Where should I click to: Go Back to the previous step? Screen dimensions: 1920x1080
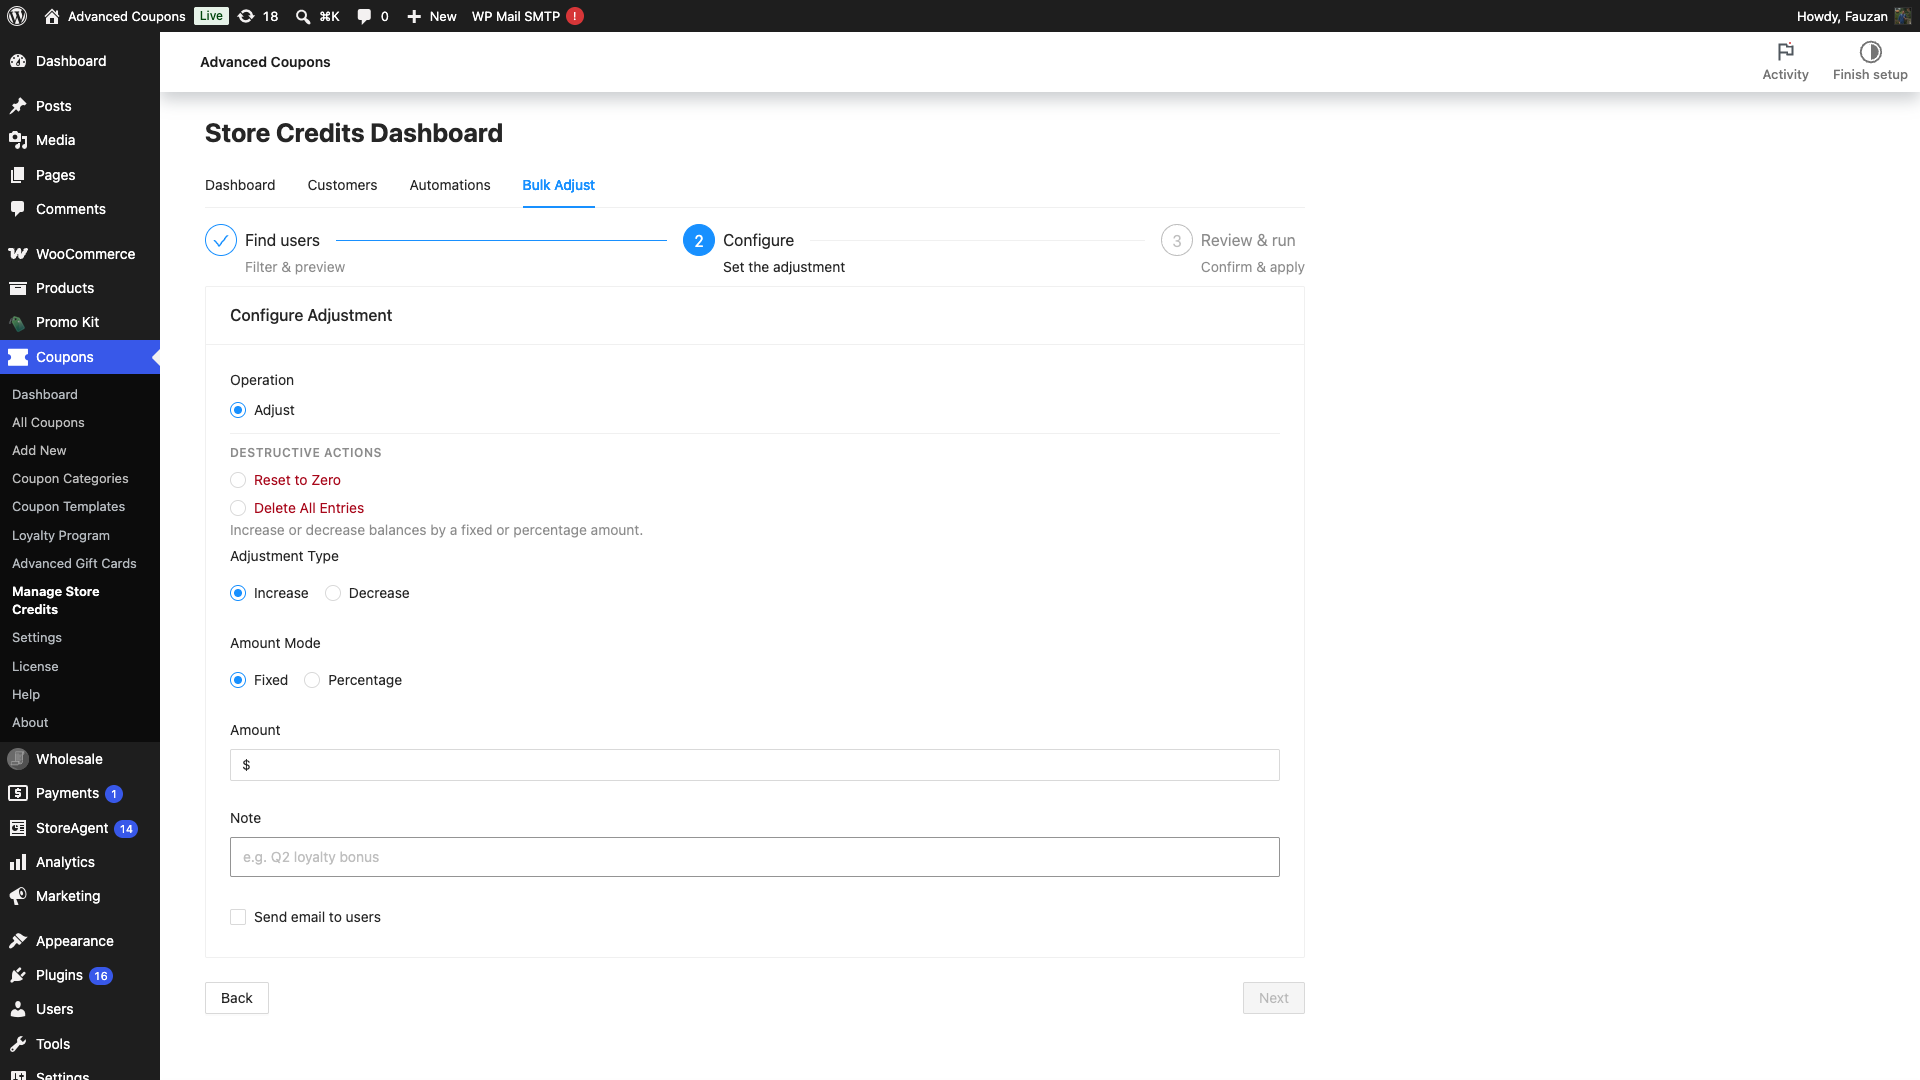tap(237, 998)
